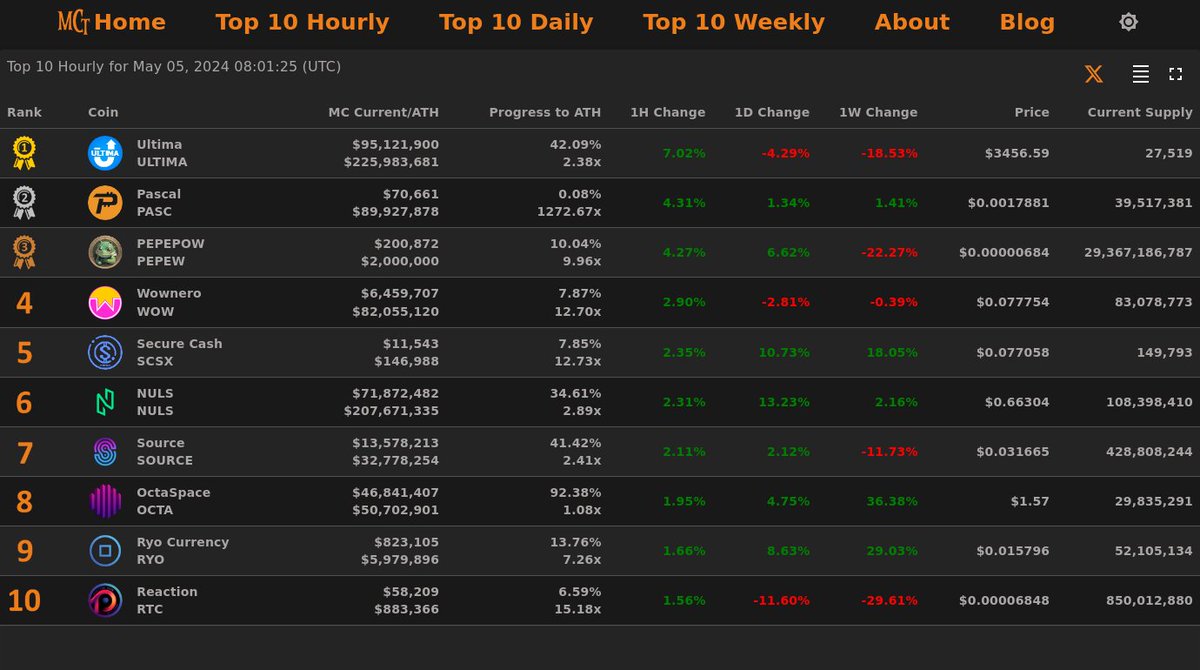Open the PEPEPOW coin name link
Image resolution: width=1200 pixels, height=670 pixels.
(x=171, y=244)
